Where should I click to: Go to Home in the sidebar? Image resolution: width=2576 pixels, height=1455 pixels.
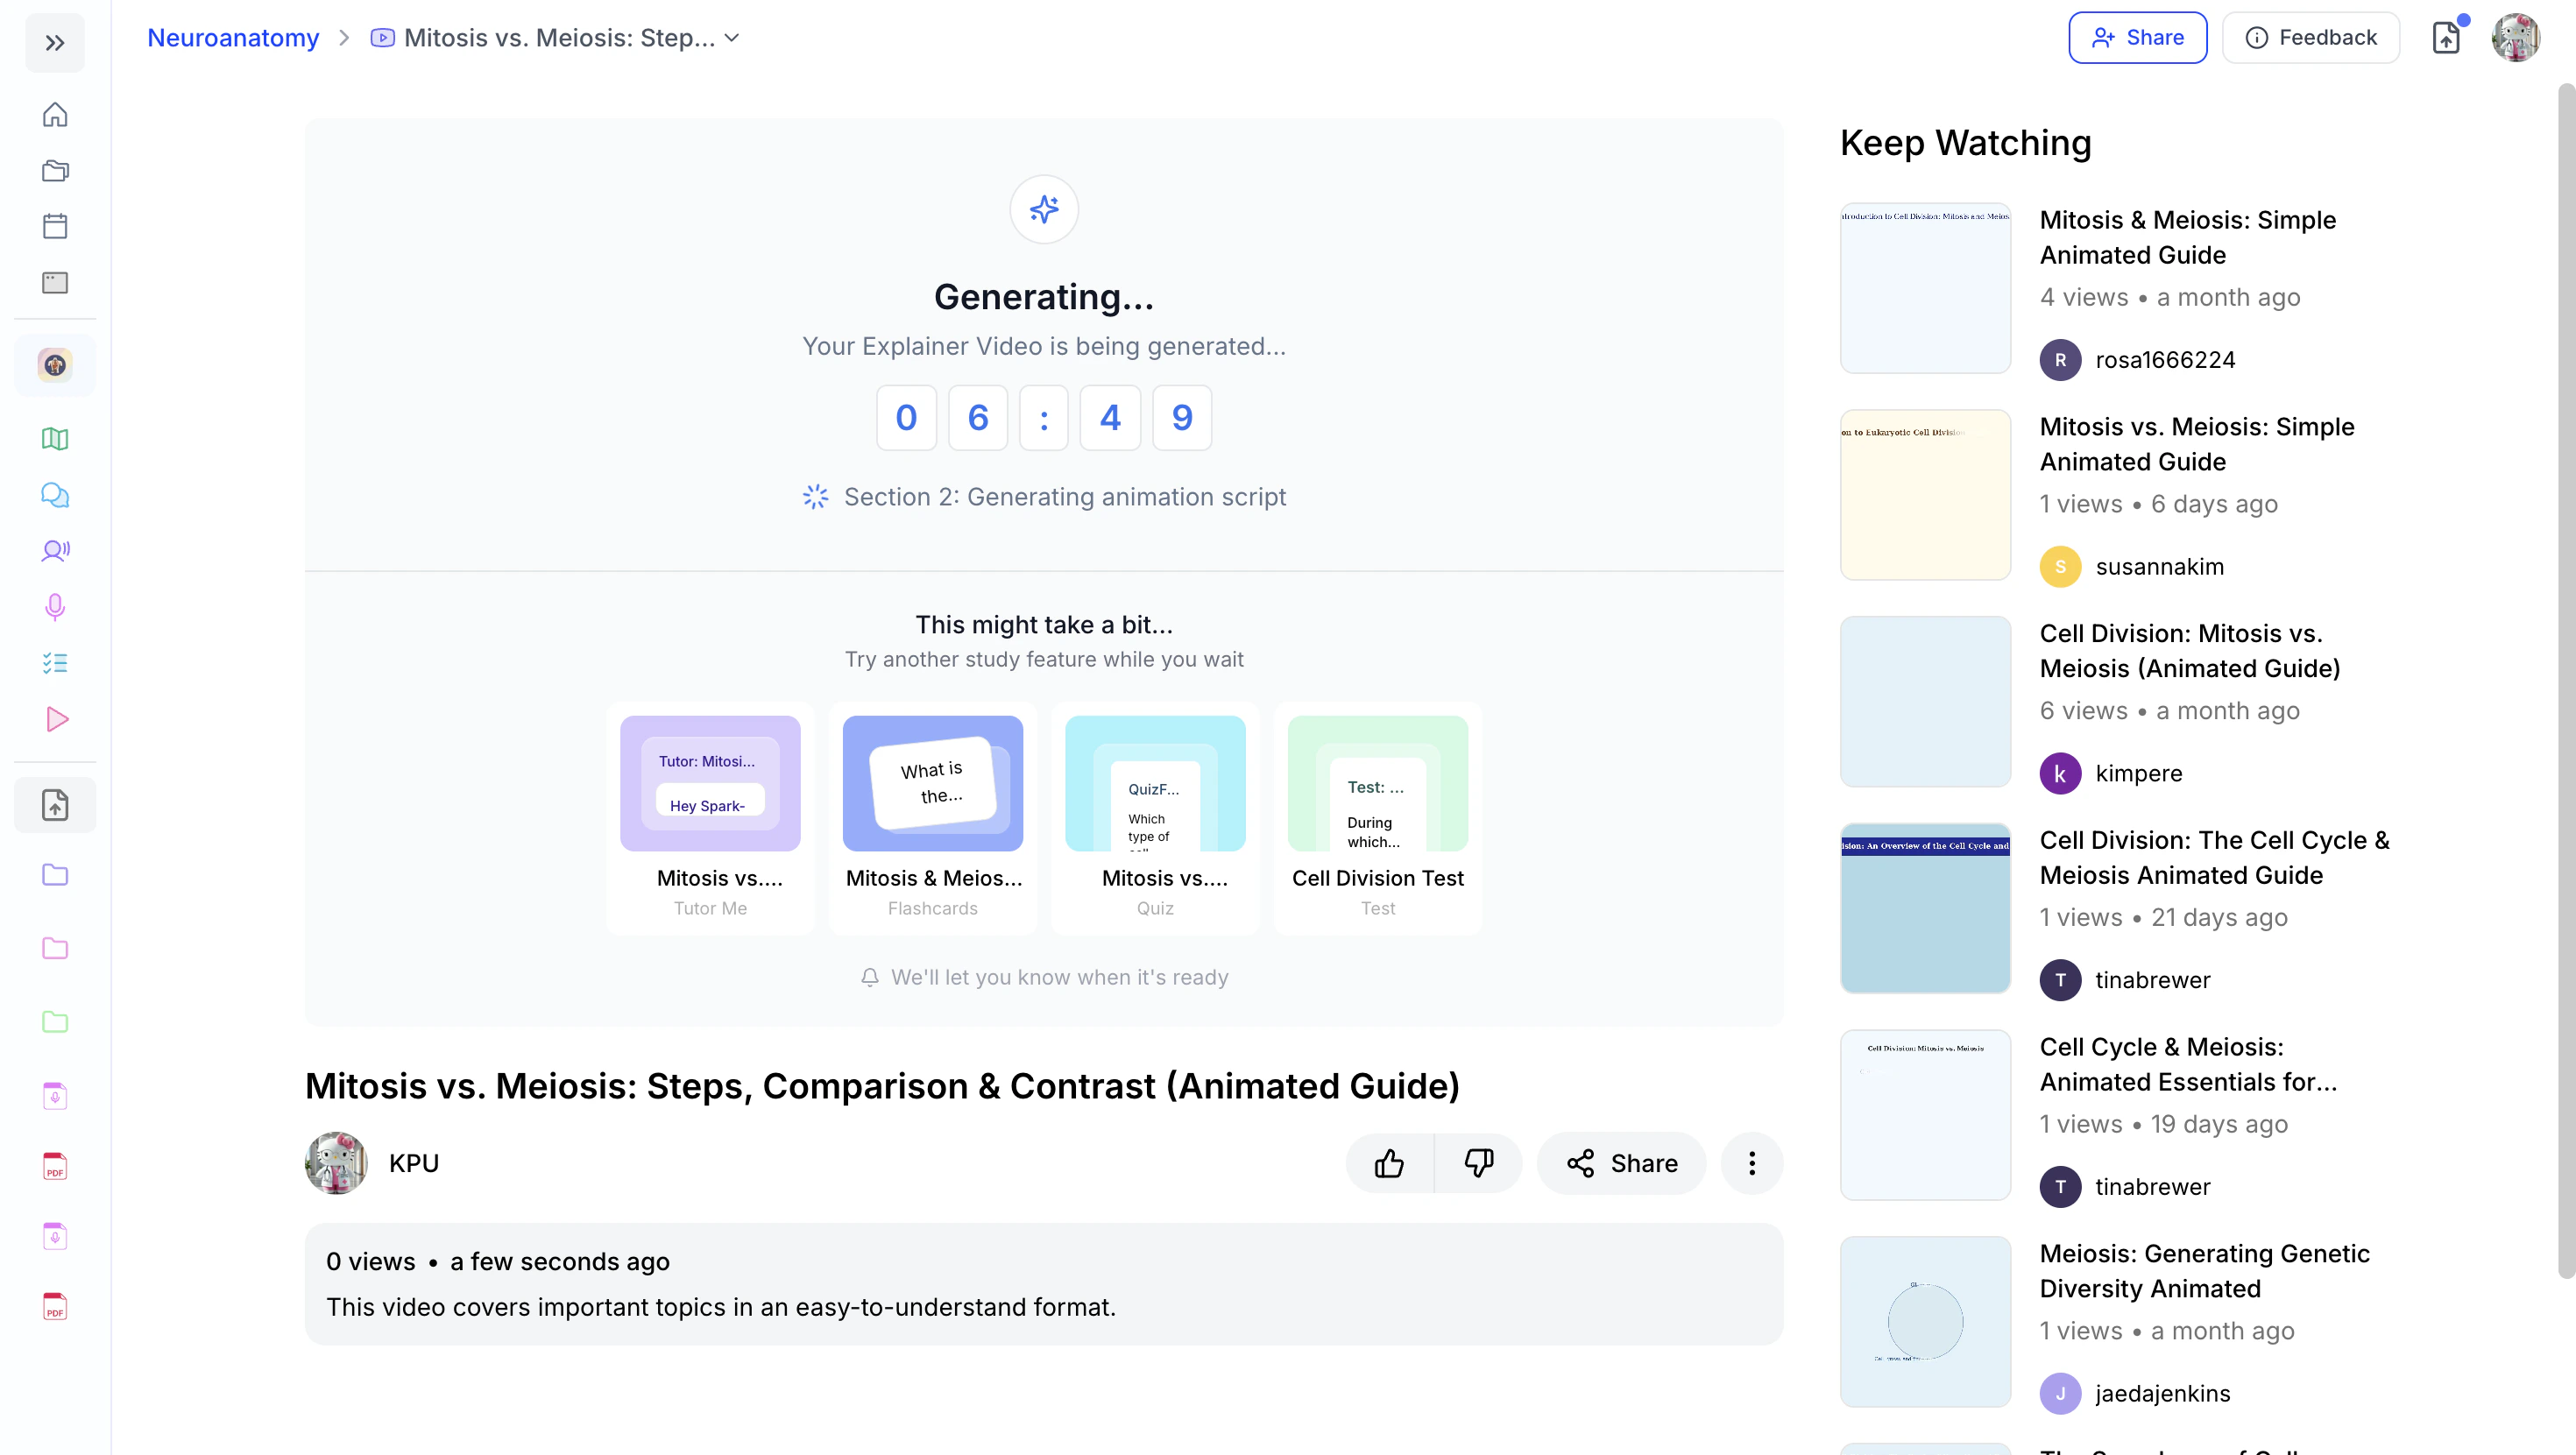55,114
